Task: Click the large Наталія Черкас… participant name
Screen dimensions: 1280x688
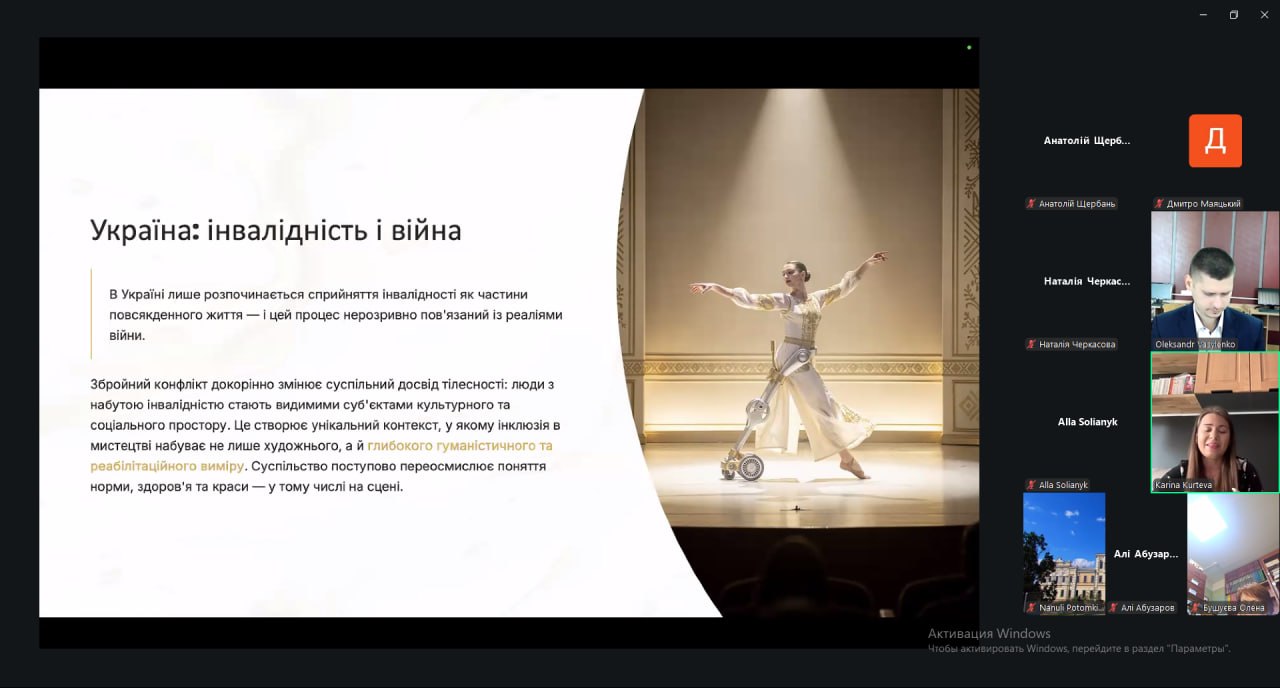Action: (1087, 282)
